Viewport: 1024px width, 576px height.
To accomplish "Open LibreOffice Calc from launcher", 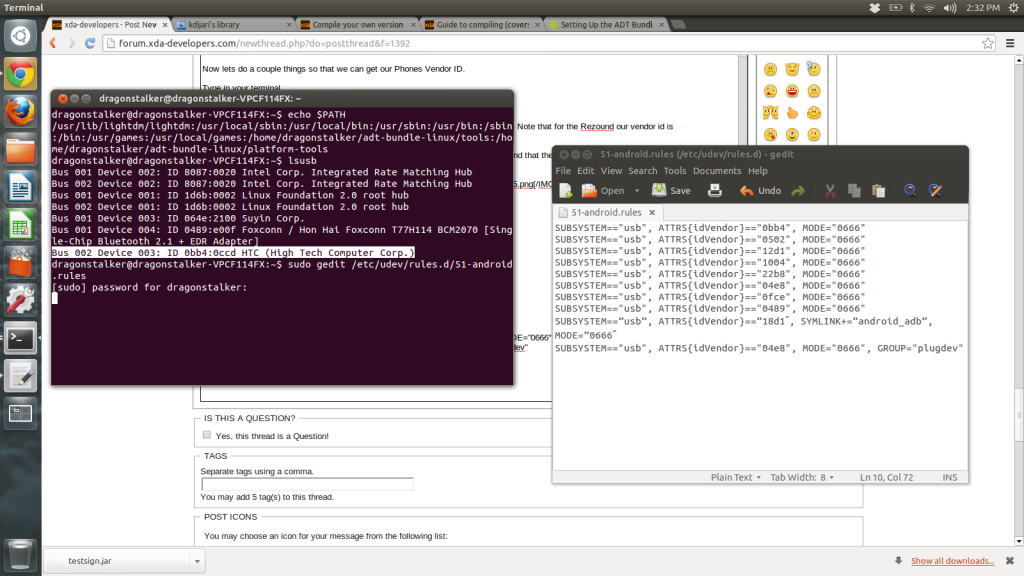I will point(20,225).
